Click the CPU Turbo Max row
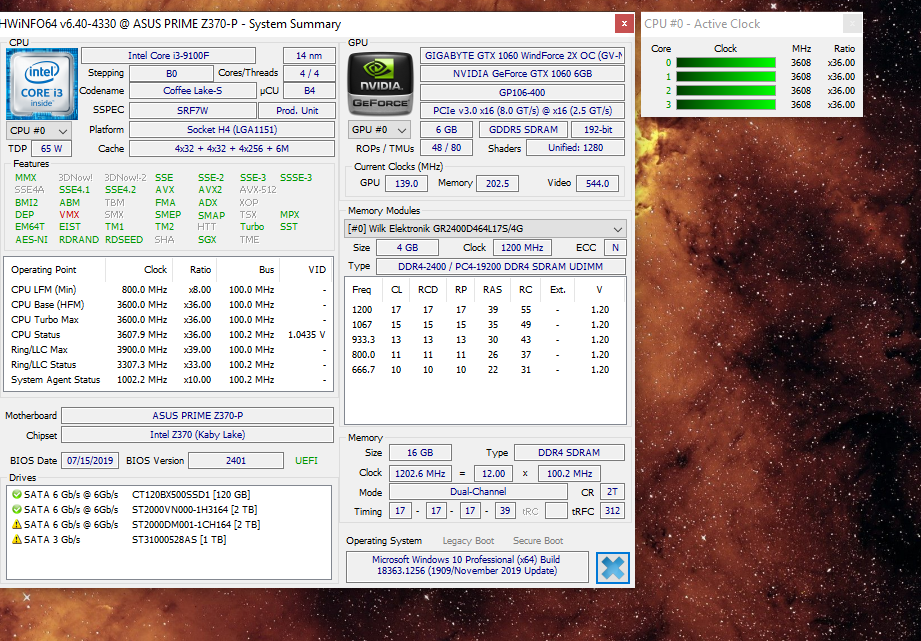This screenshot has height=641, width=921. pos(169,320)
